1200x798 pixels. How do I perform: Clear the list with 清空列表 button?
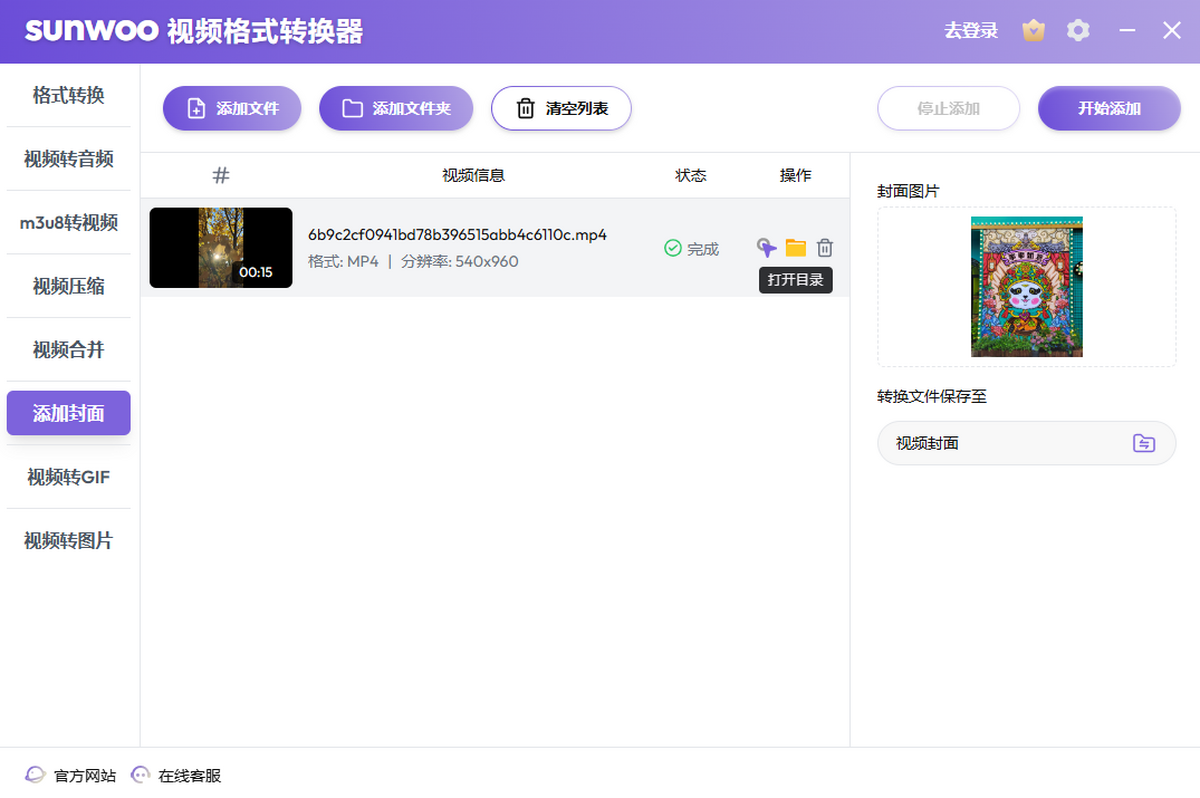[561, 108]
